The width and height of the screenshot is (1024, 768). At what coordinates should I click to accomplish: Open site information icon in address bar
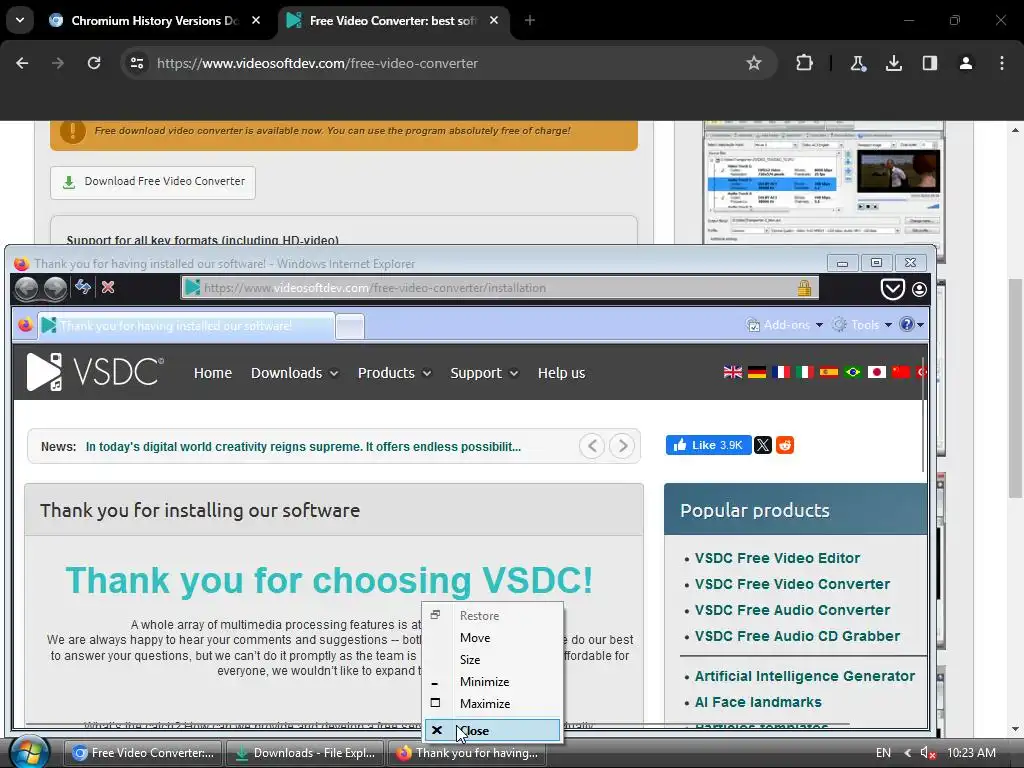(x=137, y=63)
